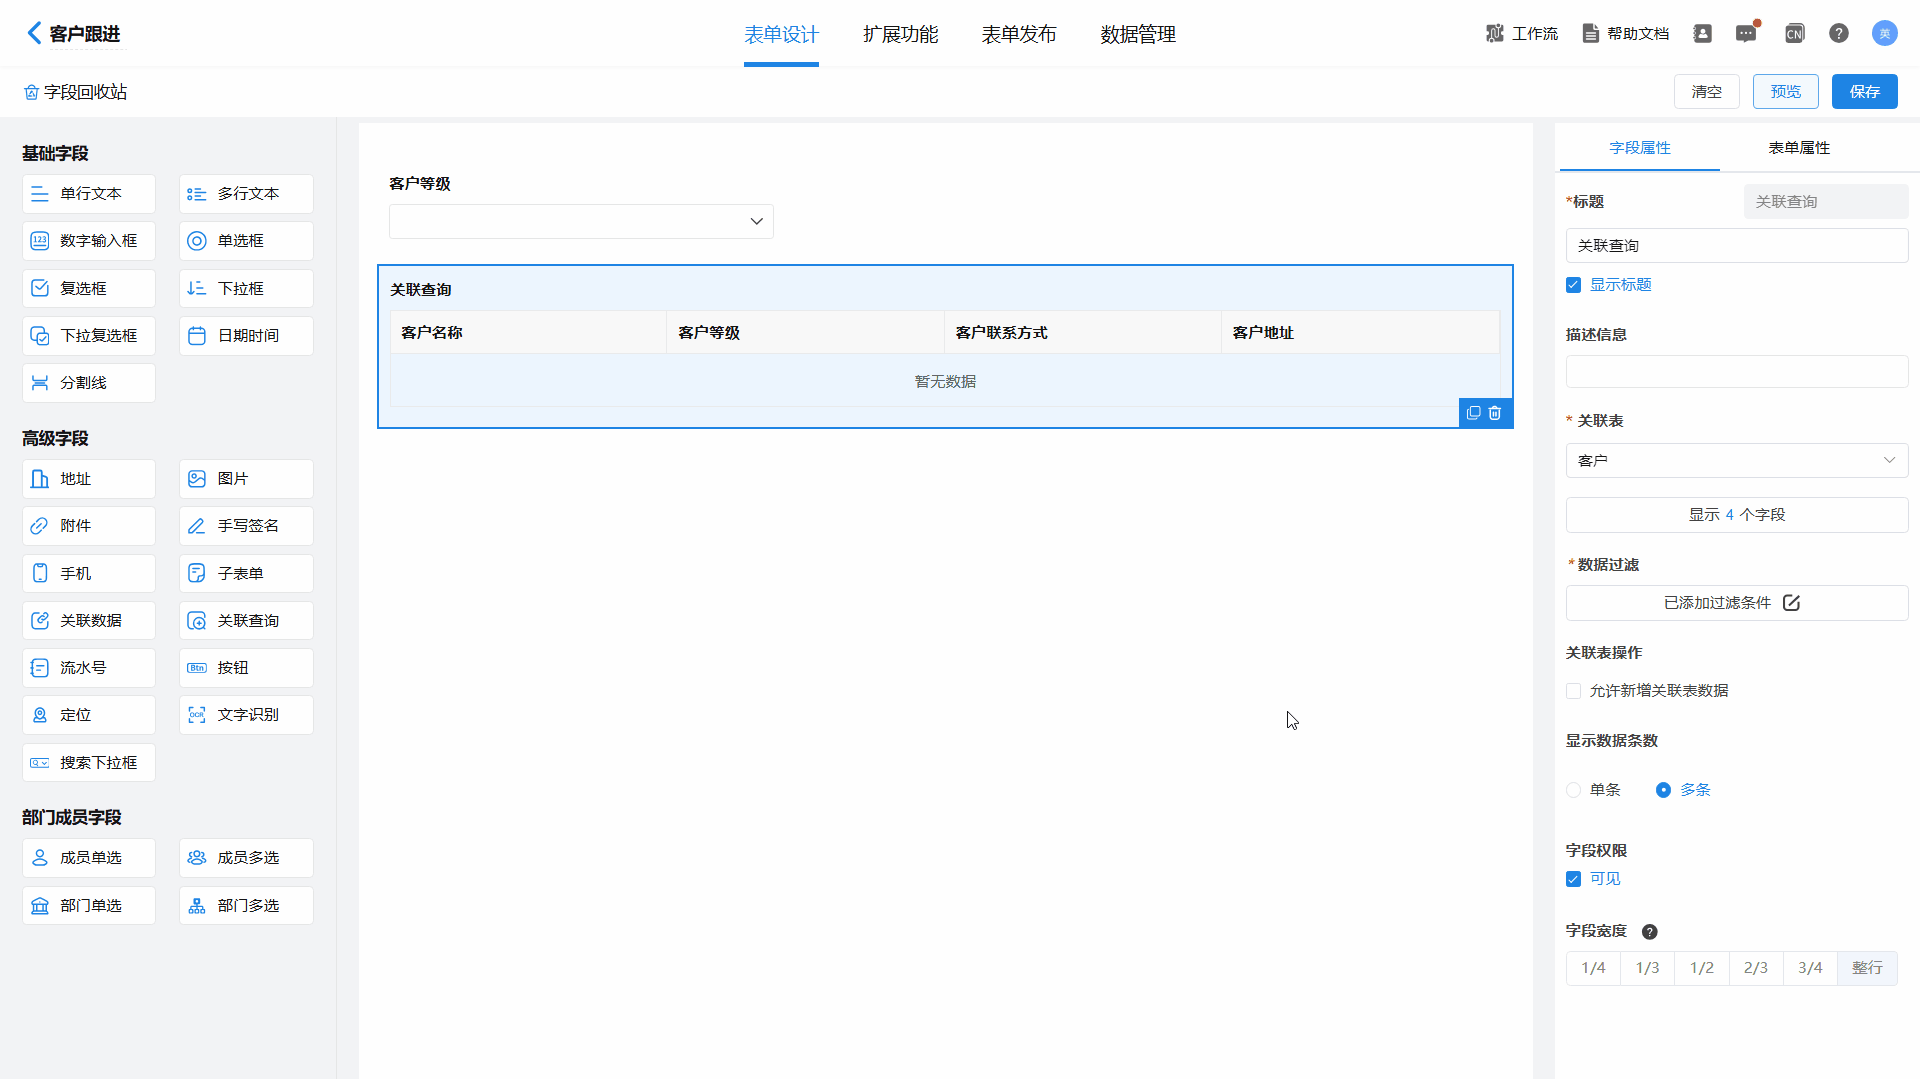Enable 允许新增关联表数据 checkbox
1920x1079 pixels.
tap(1574, 691)
